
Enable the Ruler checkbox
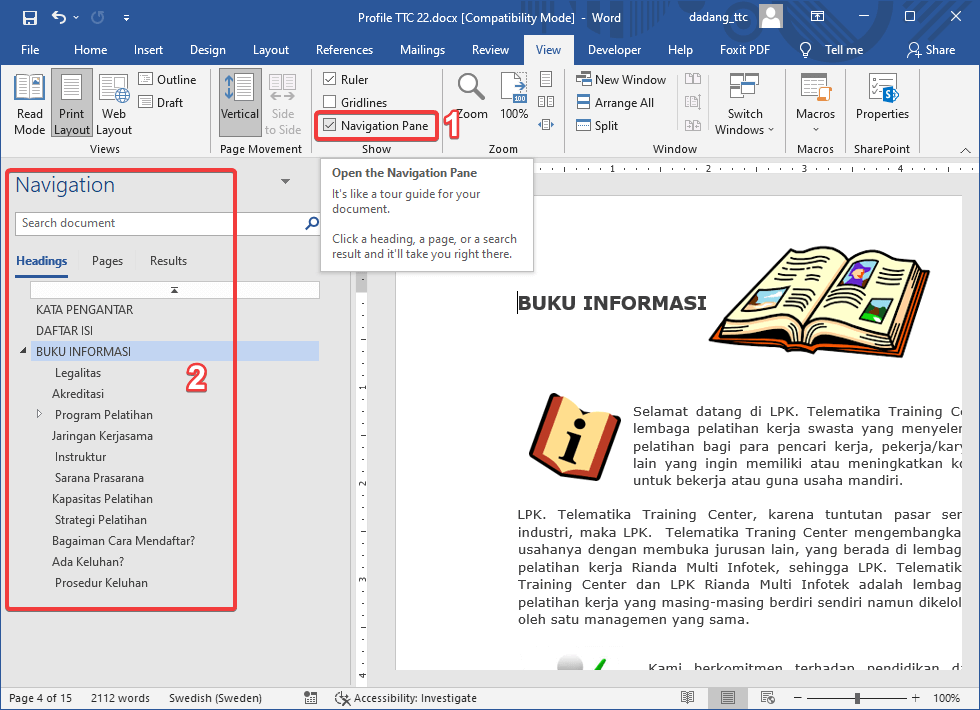pos(330,79)
